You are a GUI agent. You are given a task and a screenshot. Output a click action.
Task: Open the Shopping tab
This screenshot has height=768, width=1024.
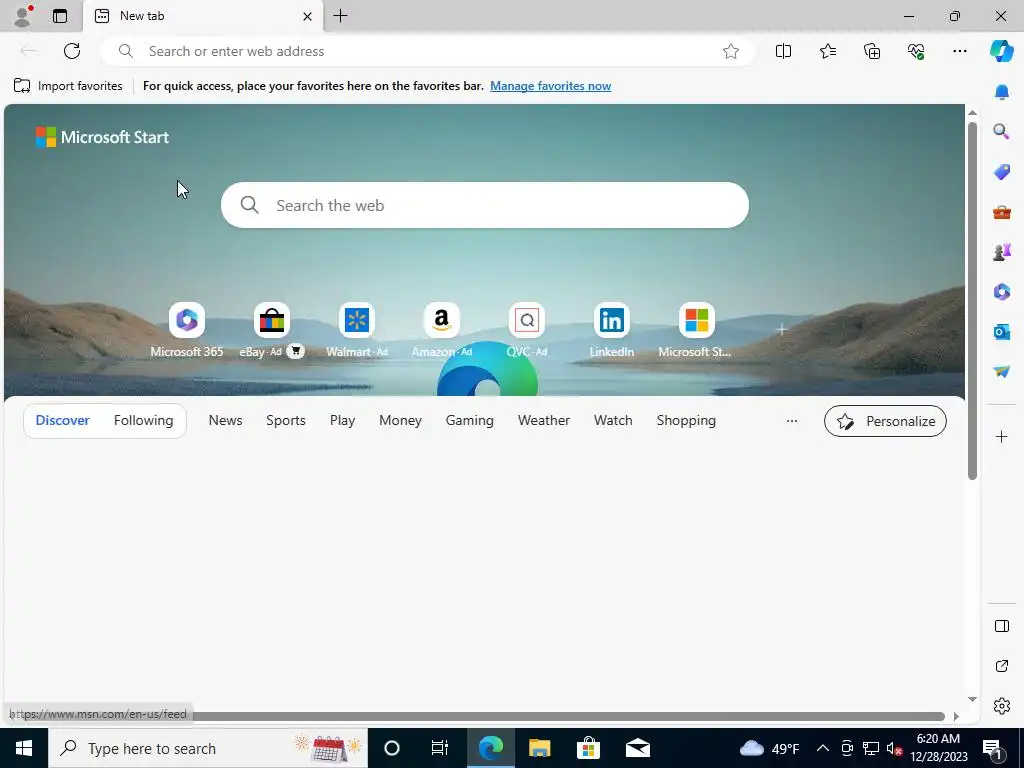686,421
